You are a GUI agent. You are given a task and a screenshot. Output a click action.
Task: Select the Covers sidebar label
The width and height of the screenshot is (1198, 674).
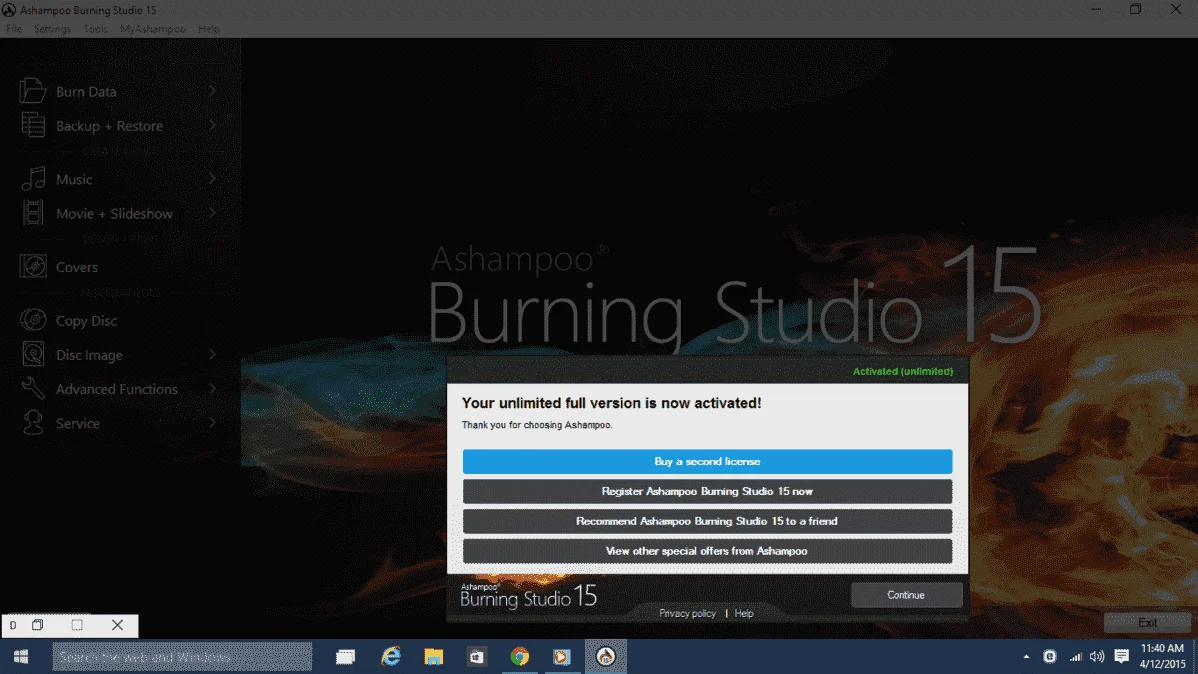76,267
